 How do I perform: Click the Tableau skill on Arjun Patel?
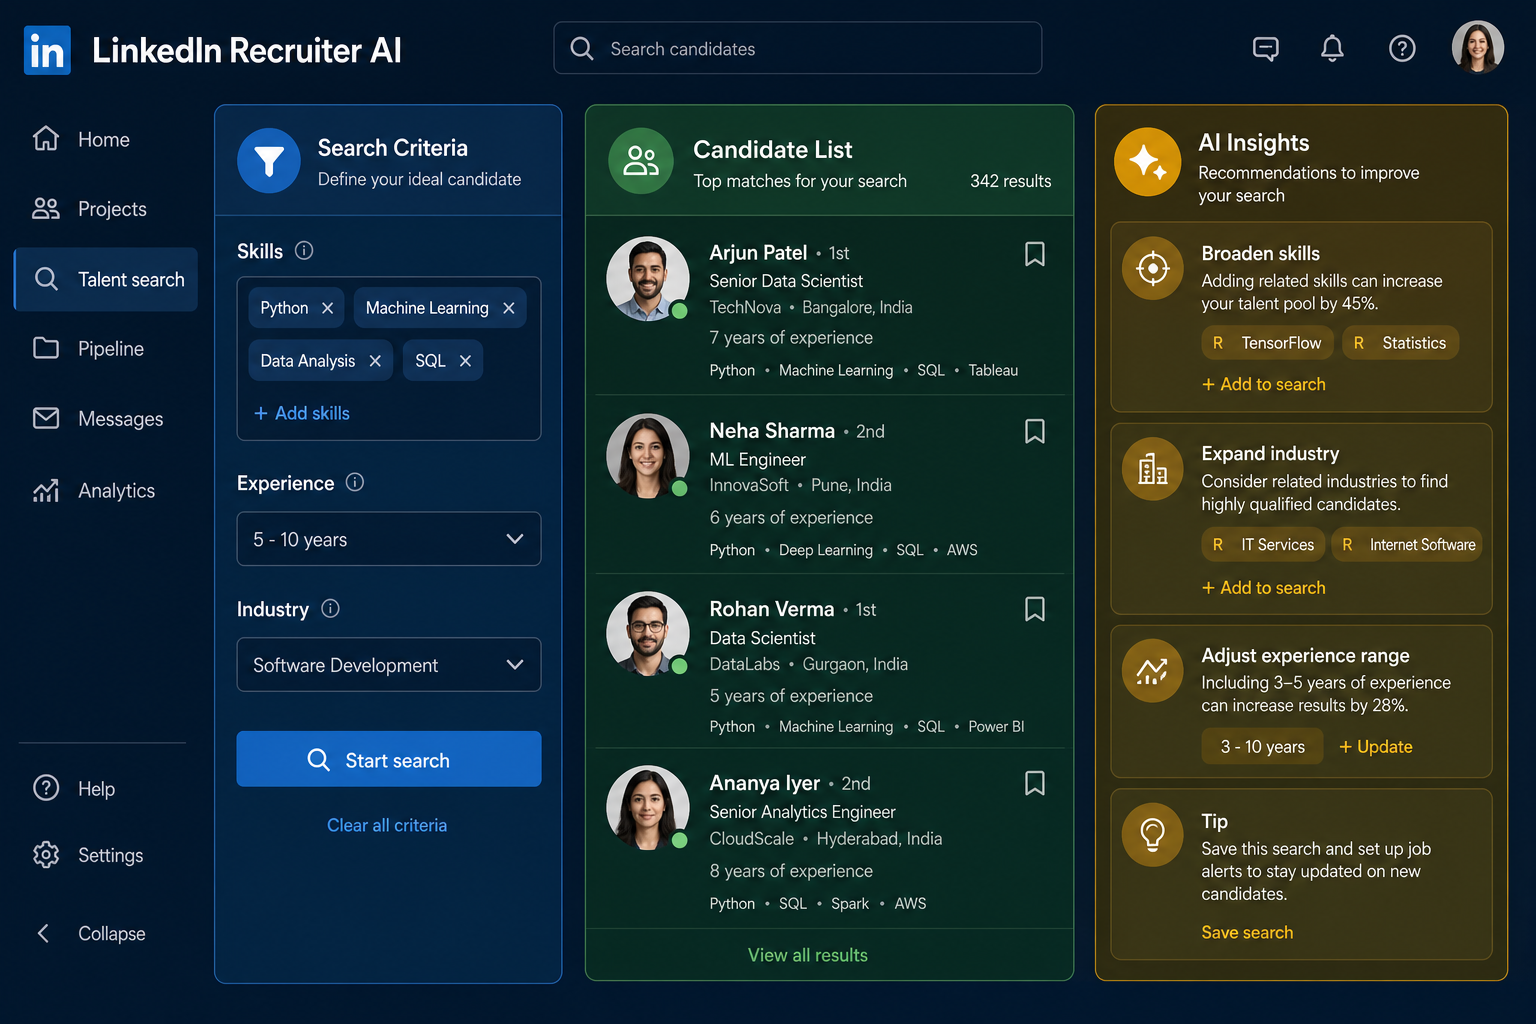point(993,370)
